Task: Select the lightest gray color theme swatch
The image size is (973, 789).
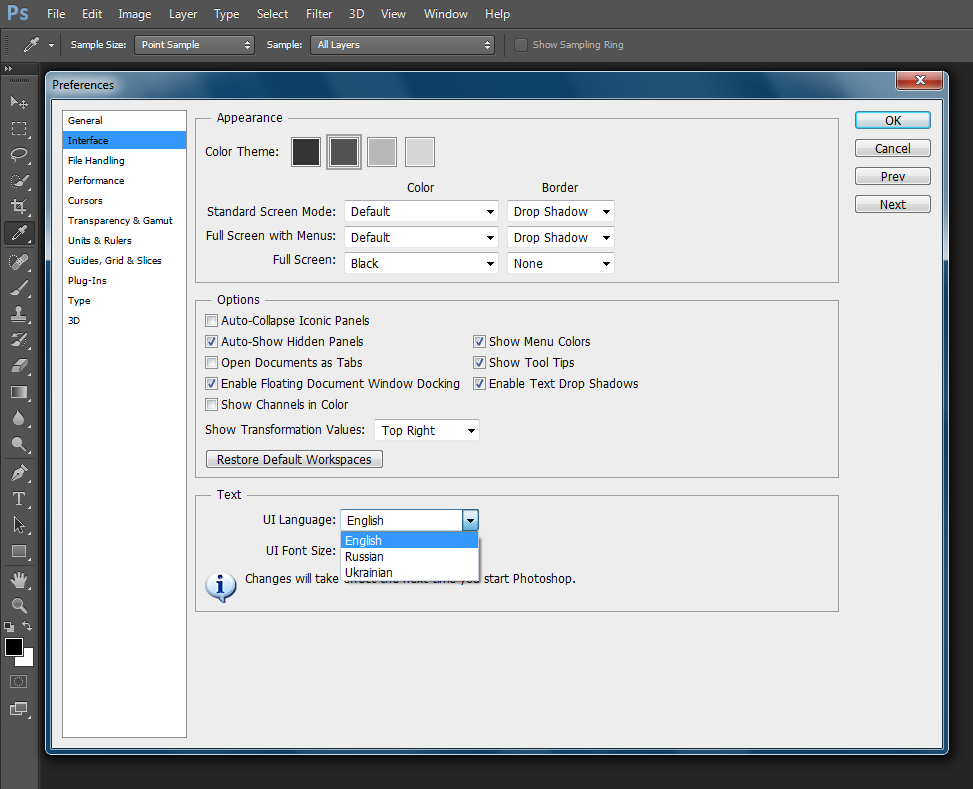Action: pyautogui.click(x=420, y=152)
